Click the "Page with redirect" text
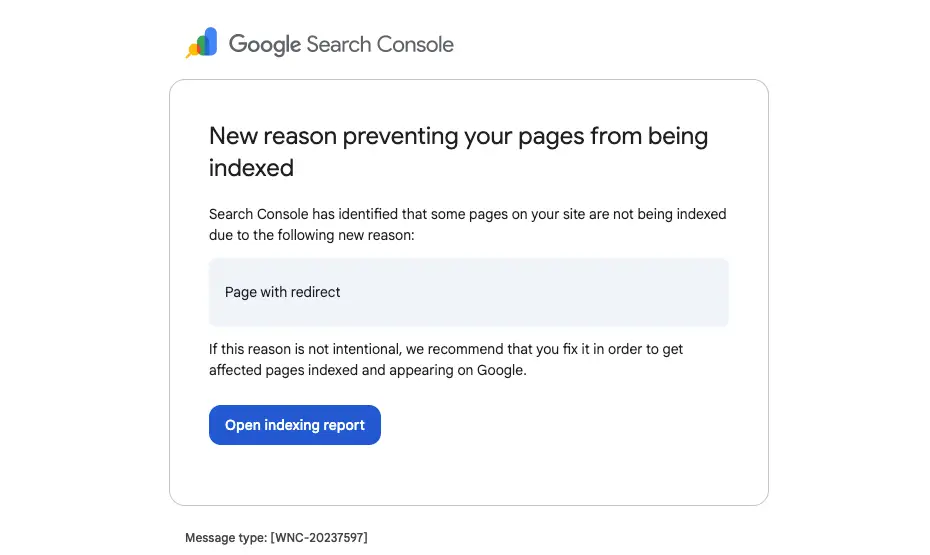Viewport: 930px width, 555px height. 283,292
